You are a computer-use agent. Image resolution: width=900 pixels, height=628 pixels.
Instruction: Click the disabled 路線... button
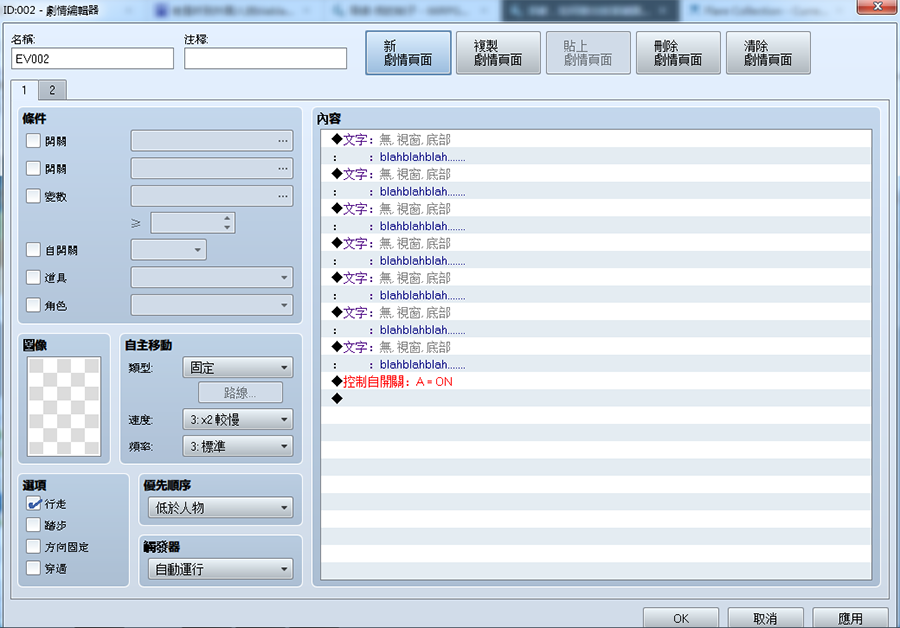(x=240, y=393)
